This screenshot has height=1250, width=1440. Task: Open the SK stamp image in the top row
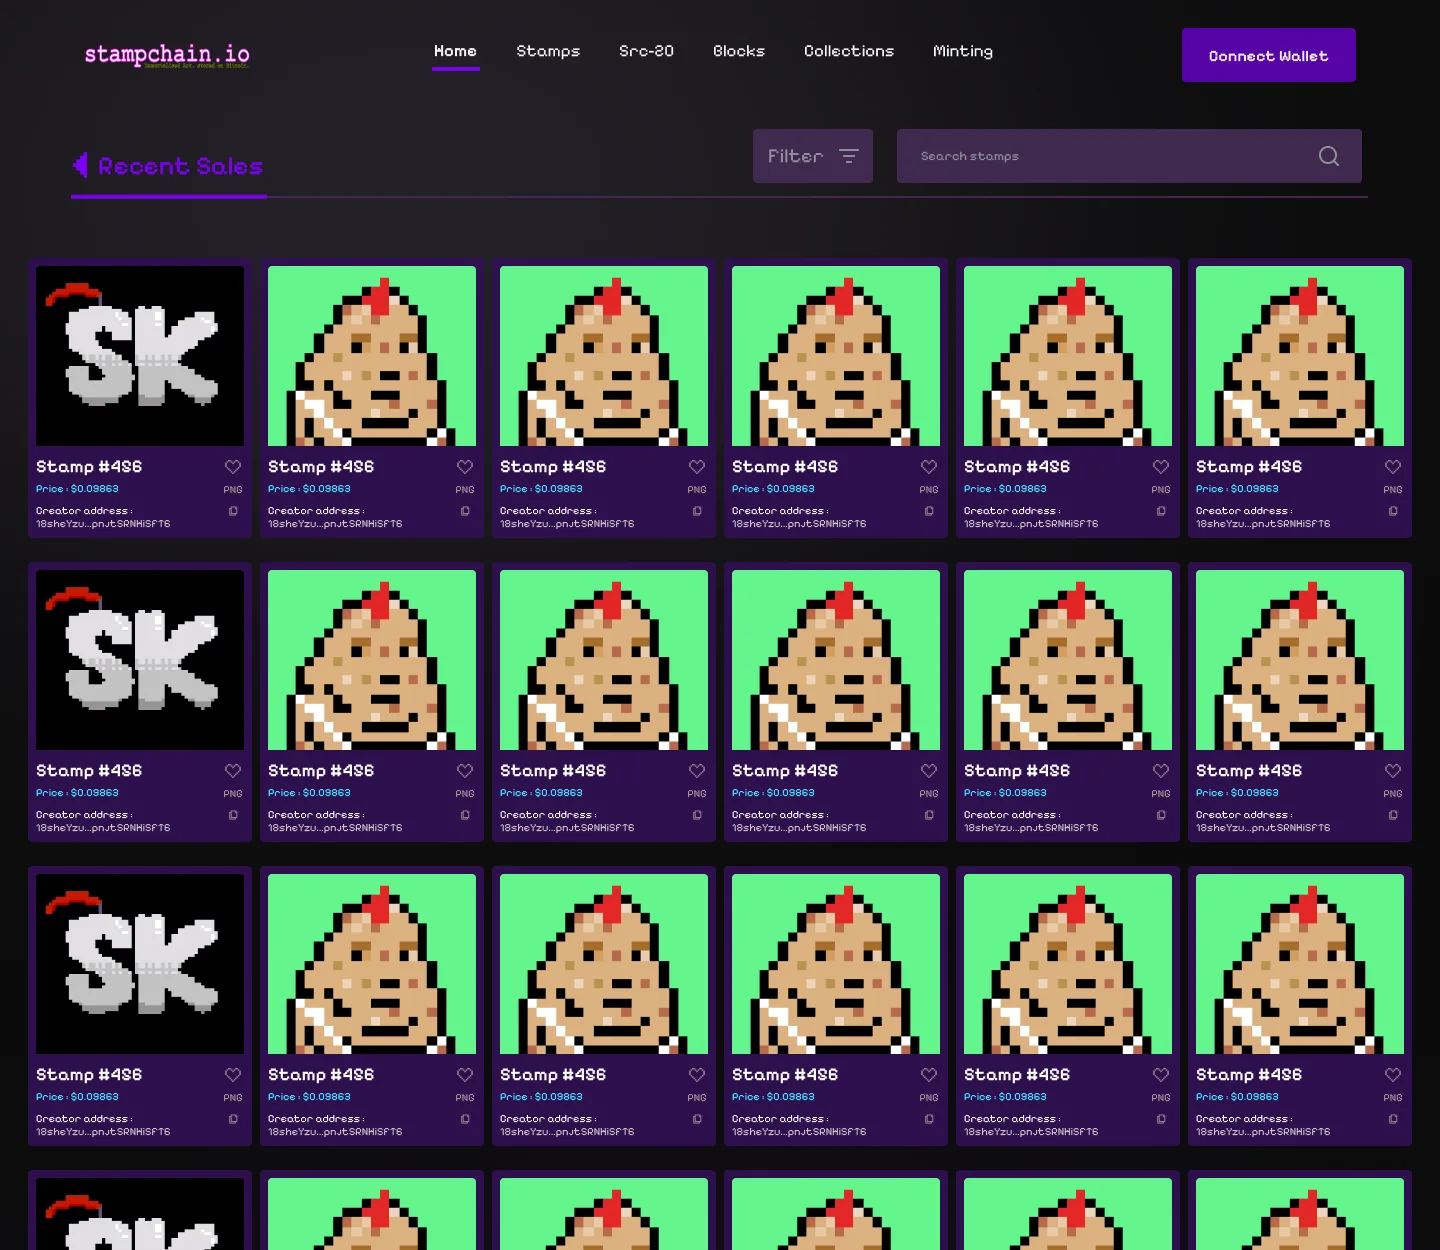[140, 356]
